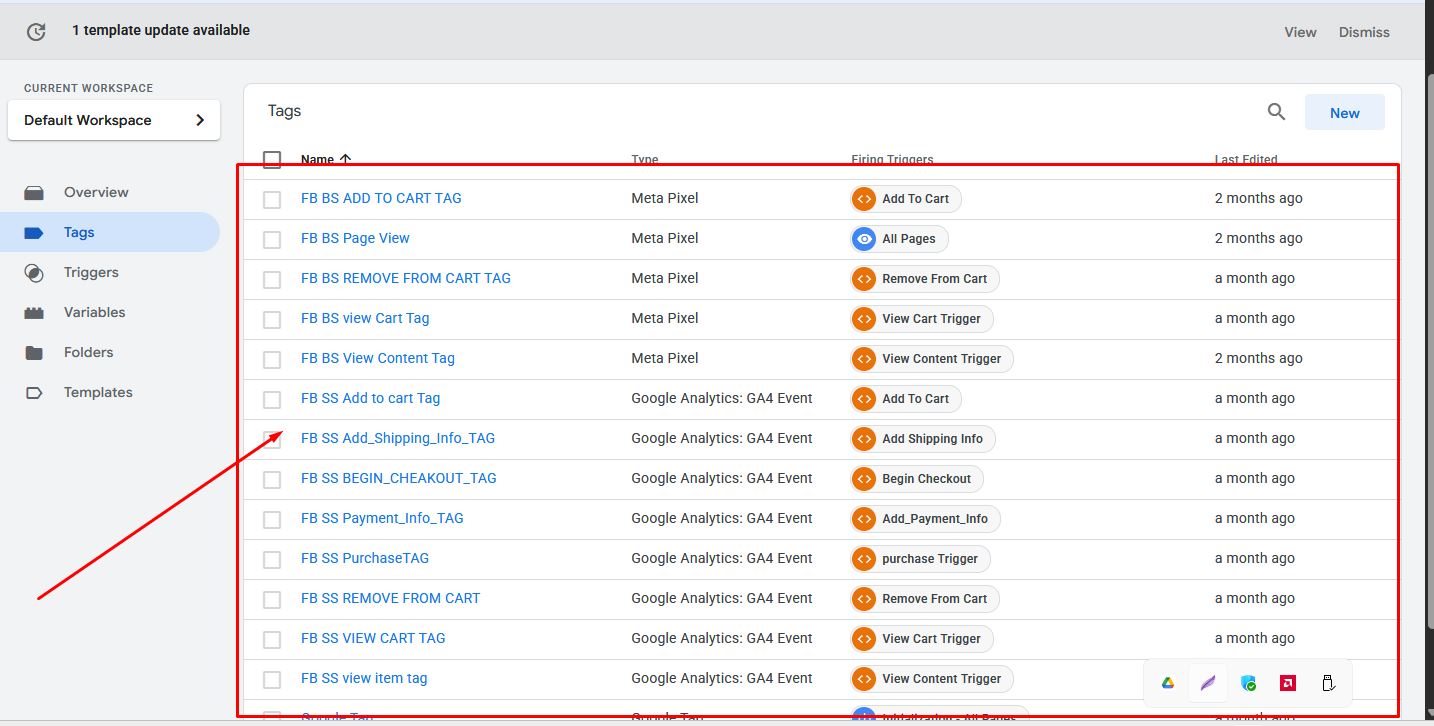1434x726 pixels.
Task: Click GA4 Event type in FB SS PurchaseTAG row
Action: (x=722, y=558)
